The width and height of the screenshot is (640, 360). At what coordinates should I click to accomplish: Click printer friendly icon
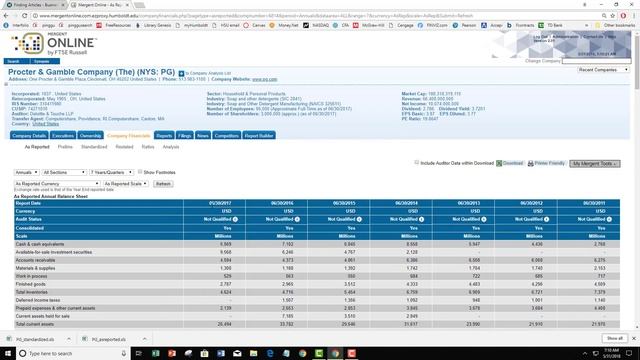(531, 163)
